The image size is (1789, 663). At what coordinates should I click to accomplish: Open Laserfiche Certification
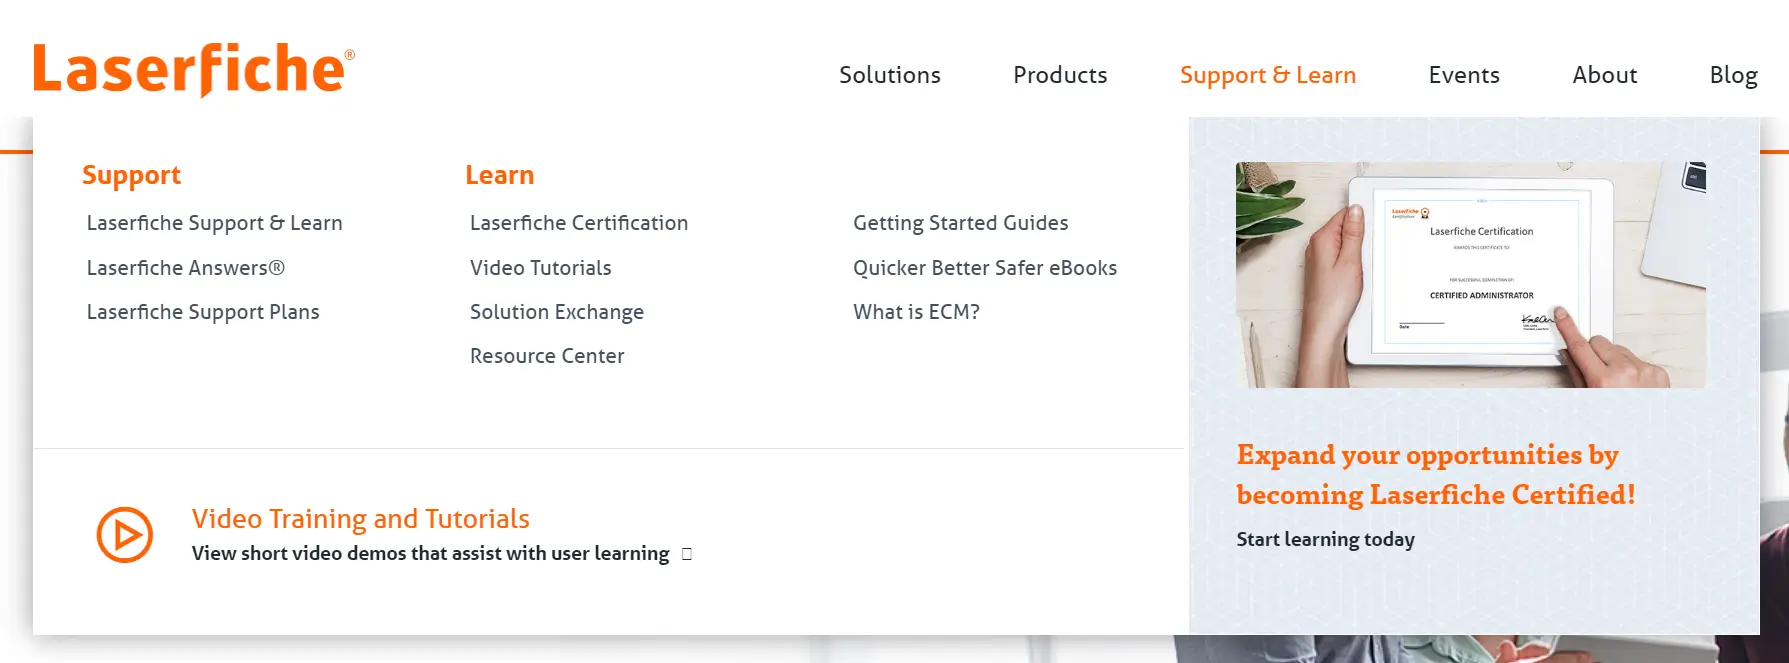click(579, 222)
